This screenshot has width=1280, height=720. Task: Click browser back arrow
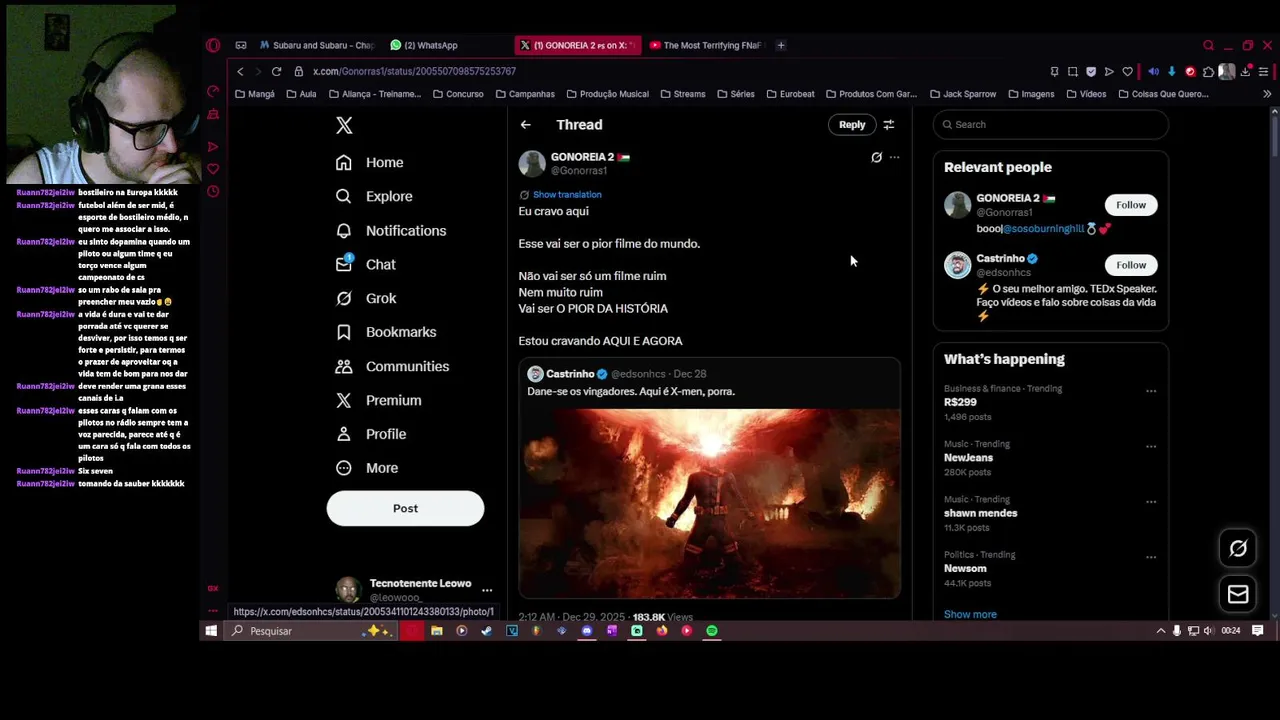coord(240,71)
